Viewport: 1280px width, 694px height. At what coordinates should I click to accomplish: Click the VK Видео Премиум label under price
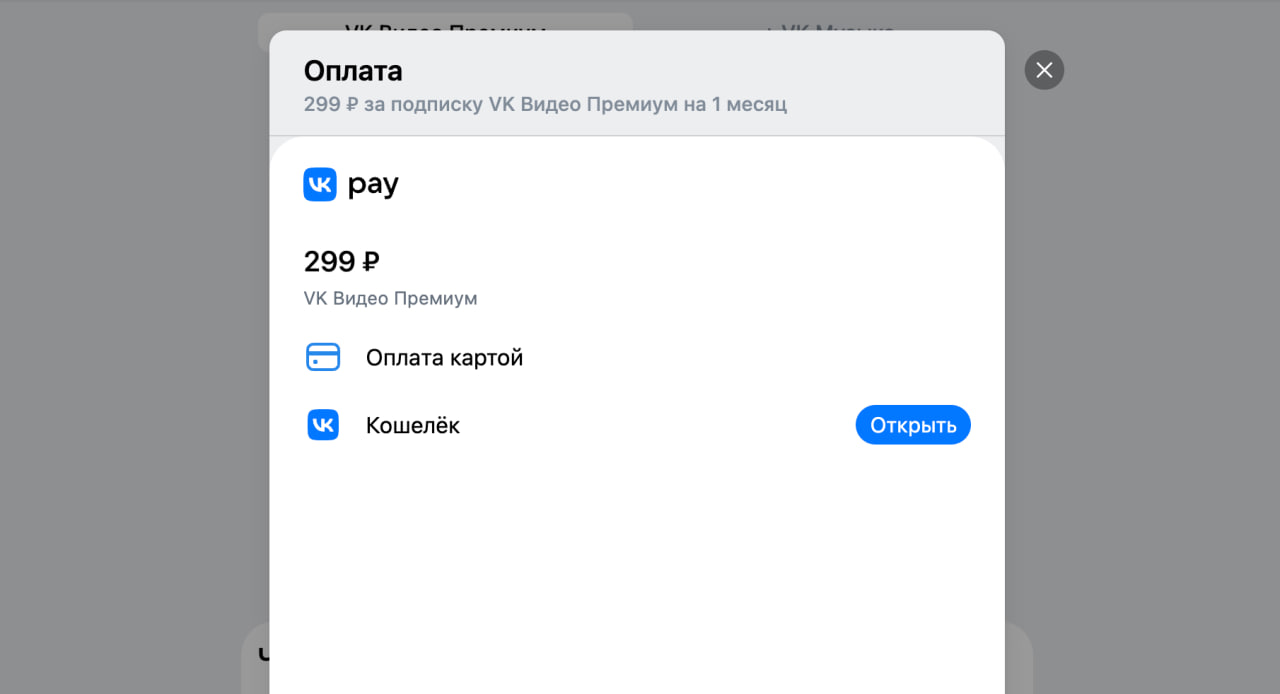(x=390, y=298)
